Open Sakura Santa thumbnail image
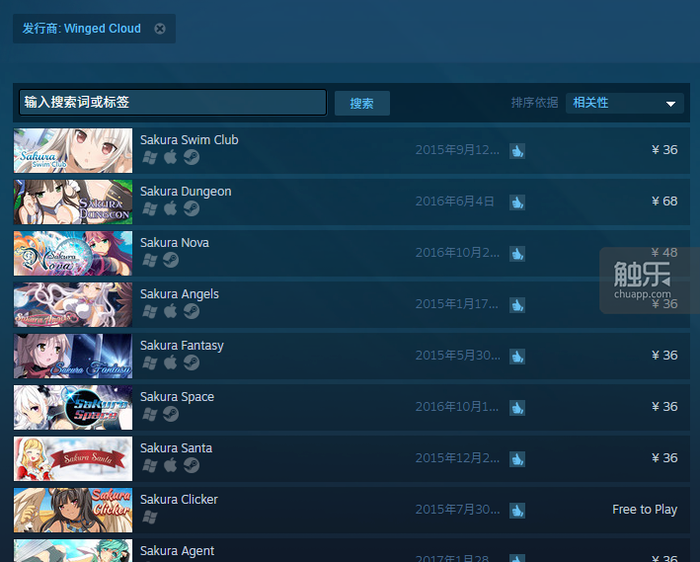Image resolution: width=700 pixels, height=562 pixels. click(x=73, y=458)
